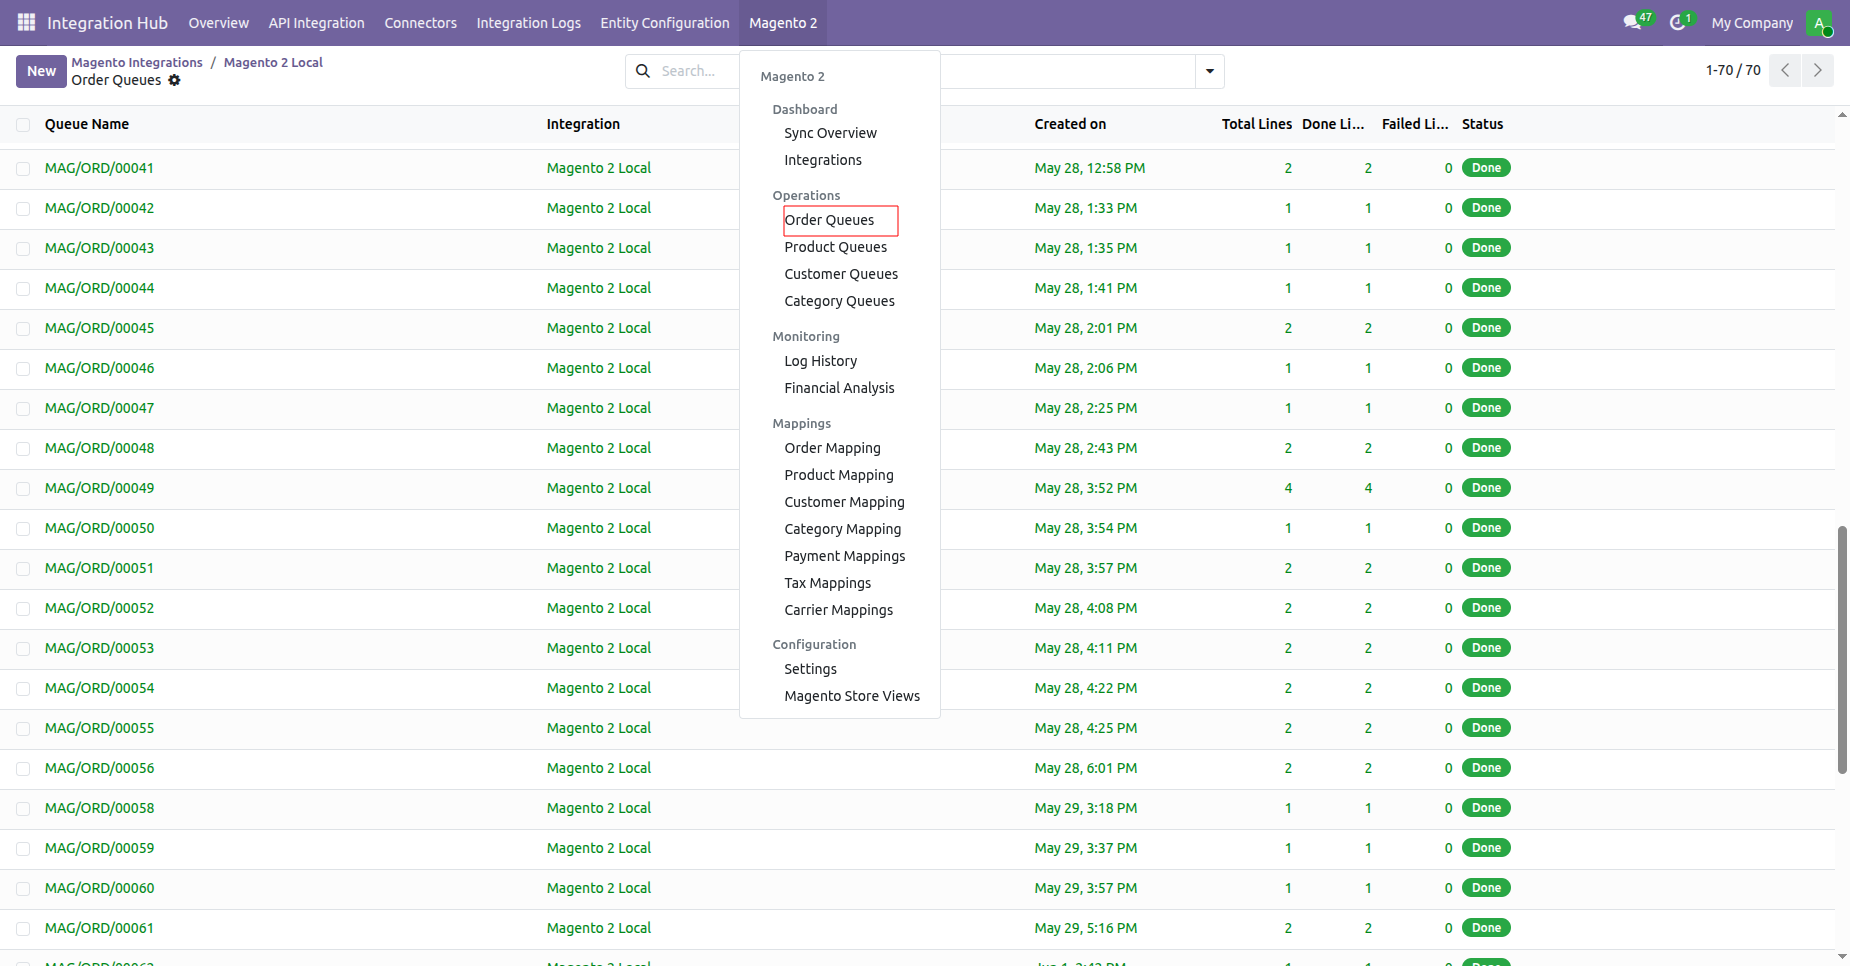Check the row MAG/ORD/00041 checkbox
This screenshot has height=966, width=1850.
23,169
